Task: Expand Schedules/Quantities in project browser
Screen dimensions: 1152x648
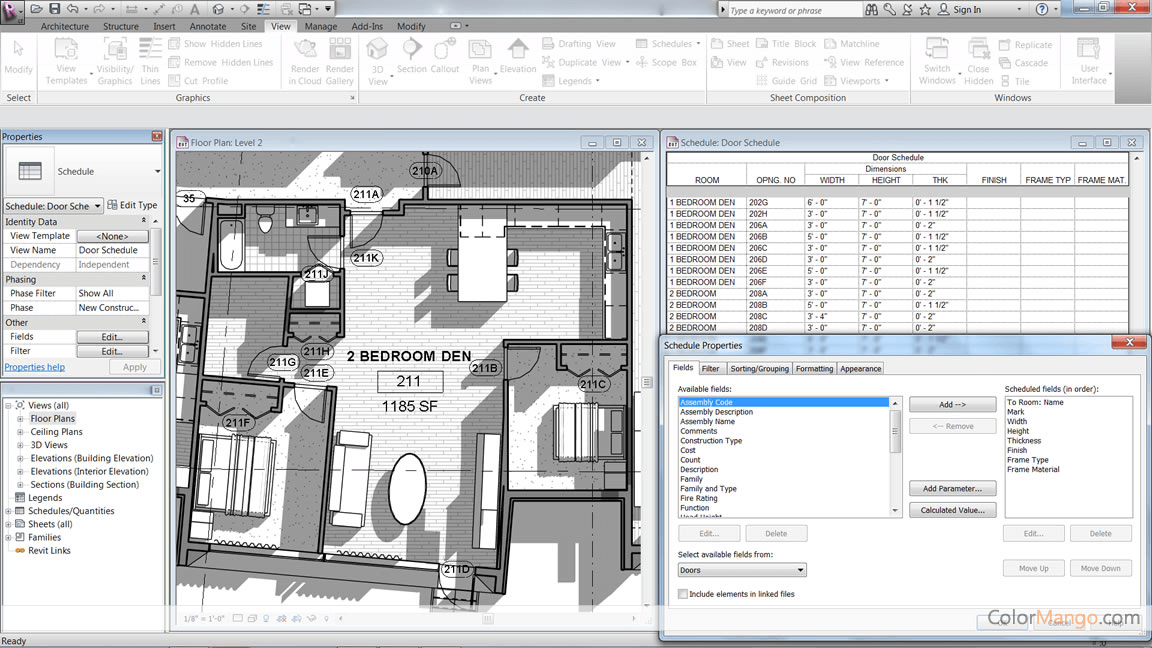Action: 8,511
